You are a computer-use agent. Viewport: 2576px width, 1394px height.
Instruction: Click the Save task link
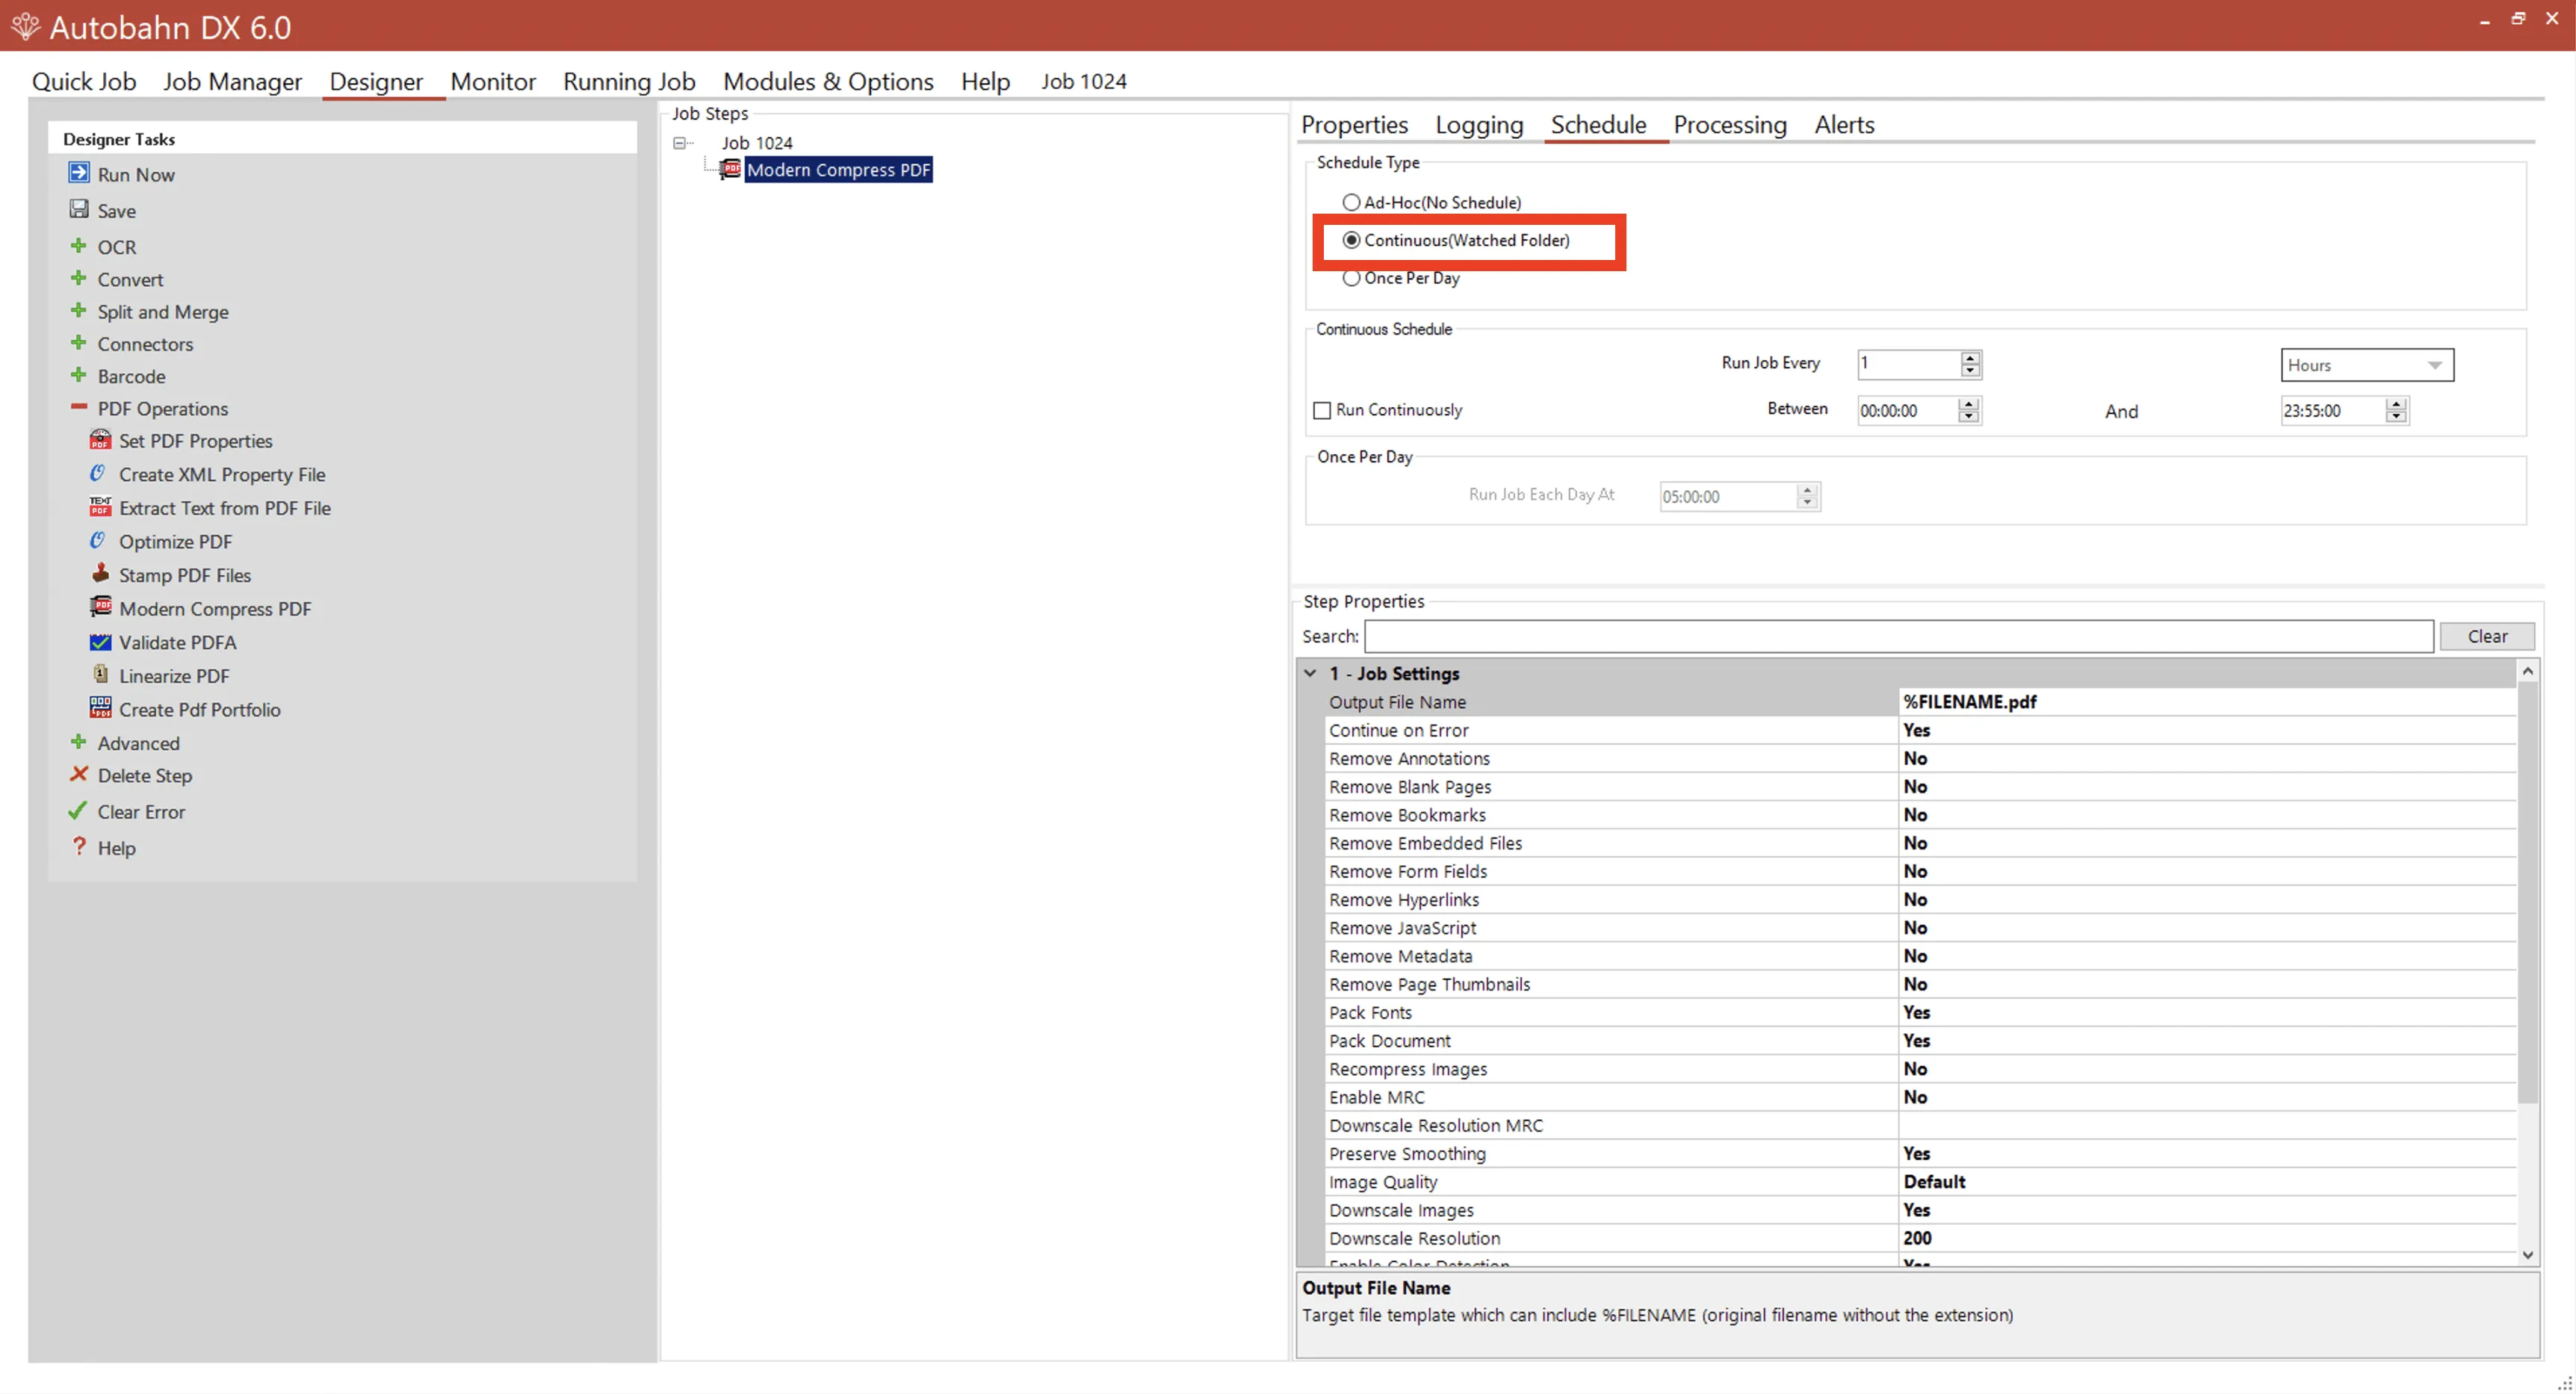point(117,211)
